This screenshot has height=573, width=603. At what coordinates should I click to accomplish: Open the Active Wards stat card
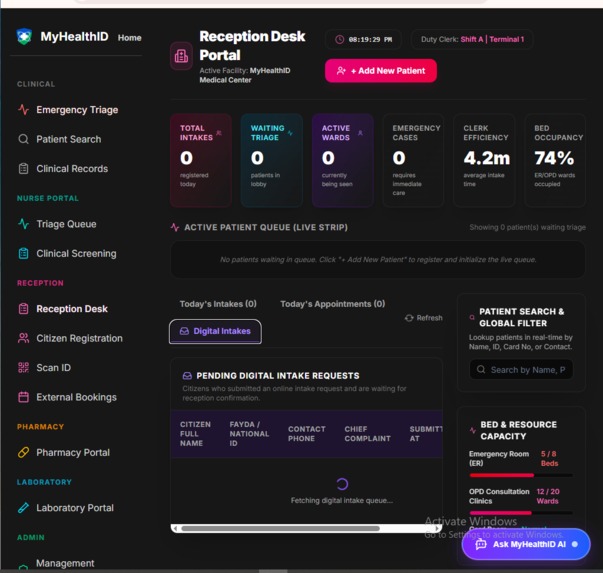(x=343, y=160)
